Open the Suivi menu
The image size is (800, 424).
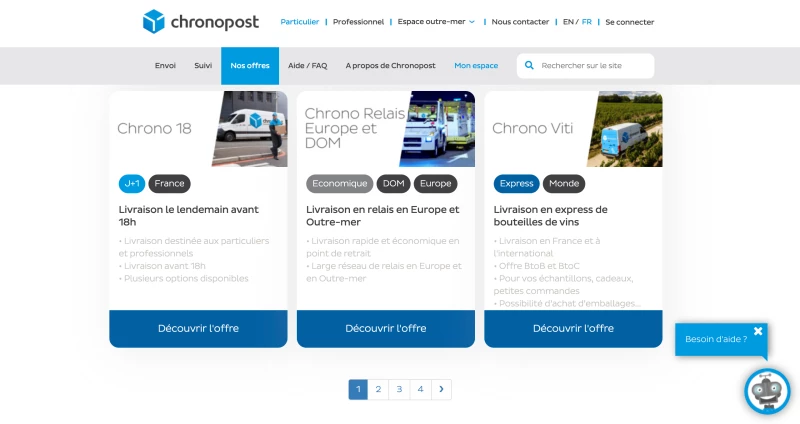point(203,65)
